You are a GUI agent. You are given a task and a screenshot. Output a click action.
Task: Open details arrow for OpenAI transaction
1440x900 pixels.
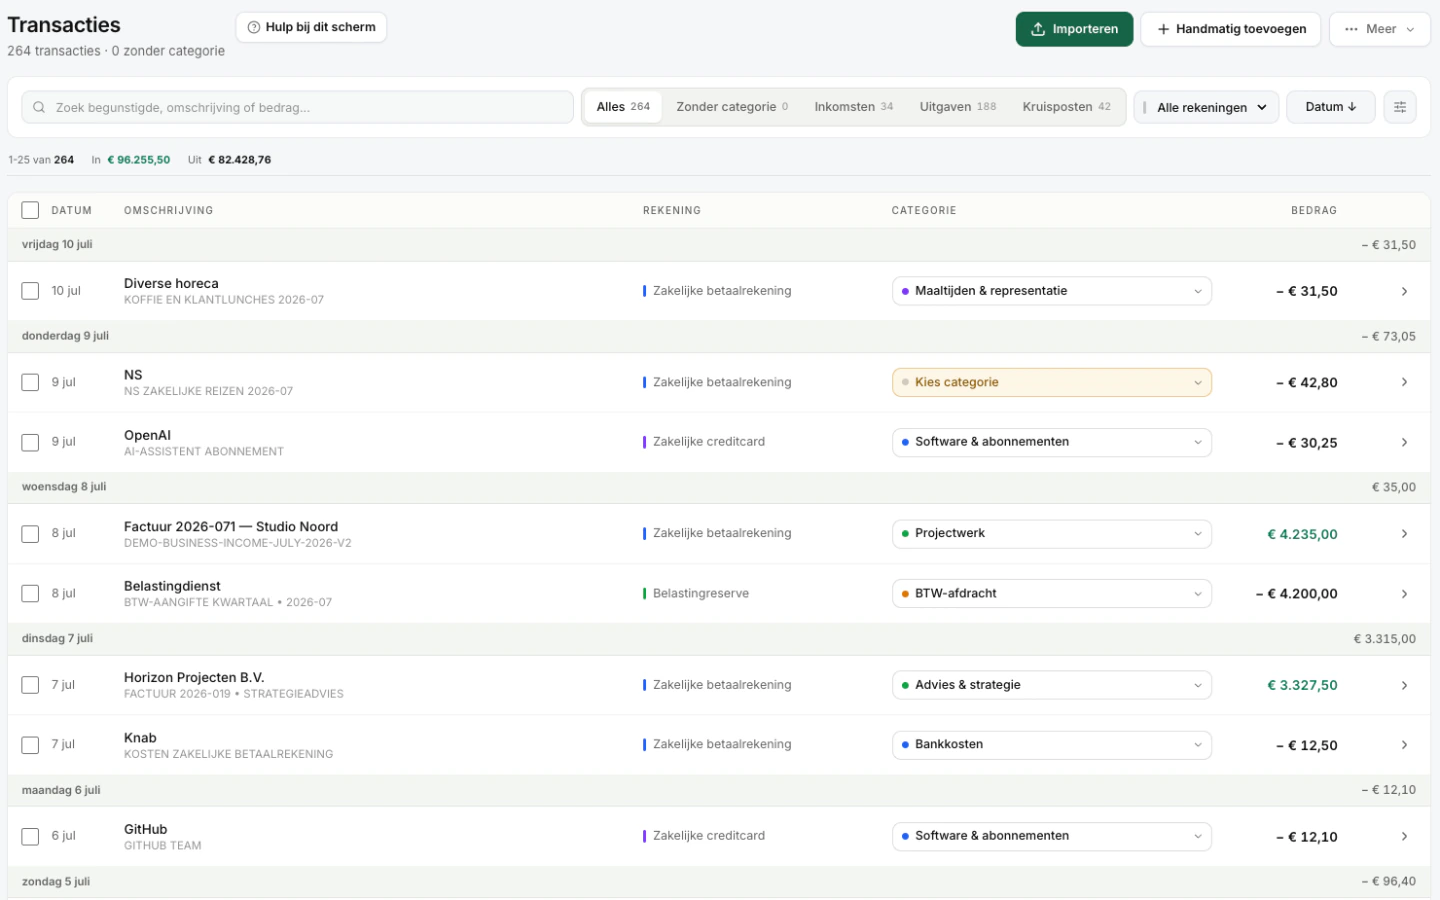pyautogui.click(x=1404, y=442)
